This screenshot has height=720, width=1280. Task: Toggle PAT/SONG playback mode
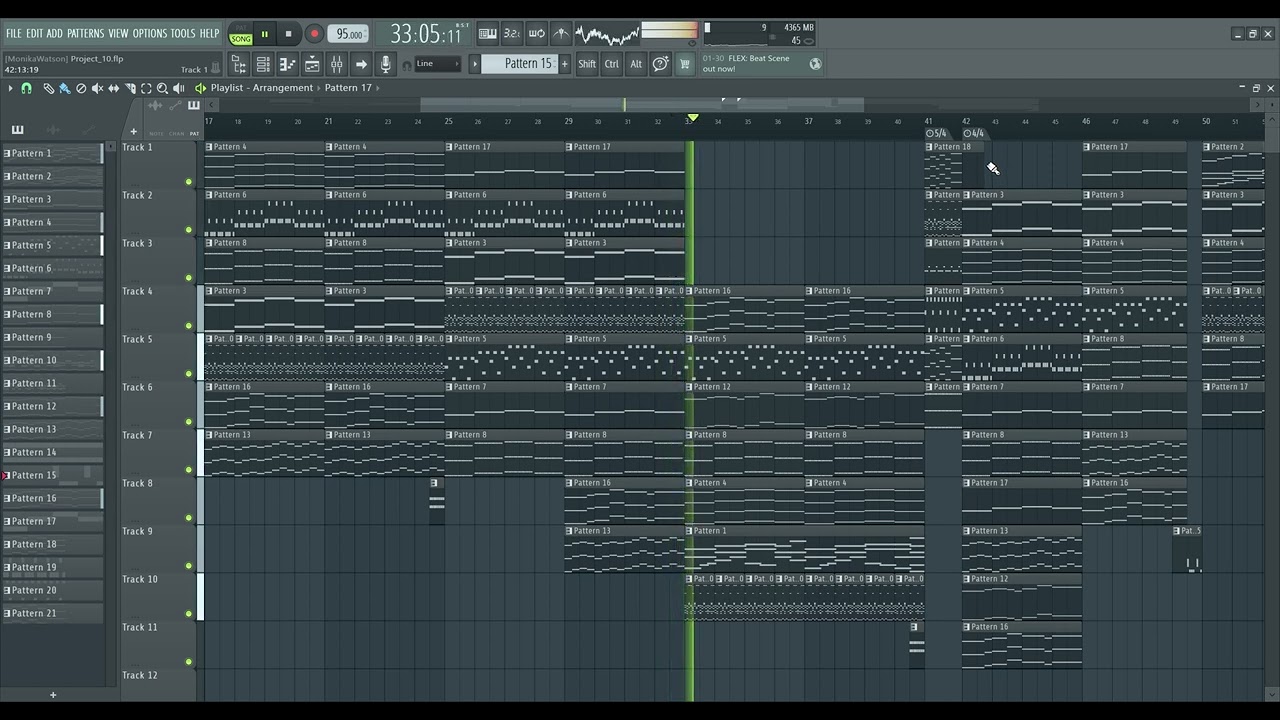pyautogui.click(x=241, y=35)
